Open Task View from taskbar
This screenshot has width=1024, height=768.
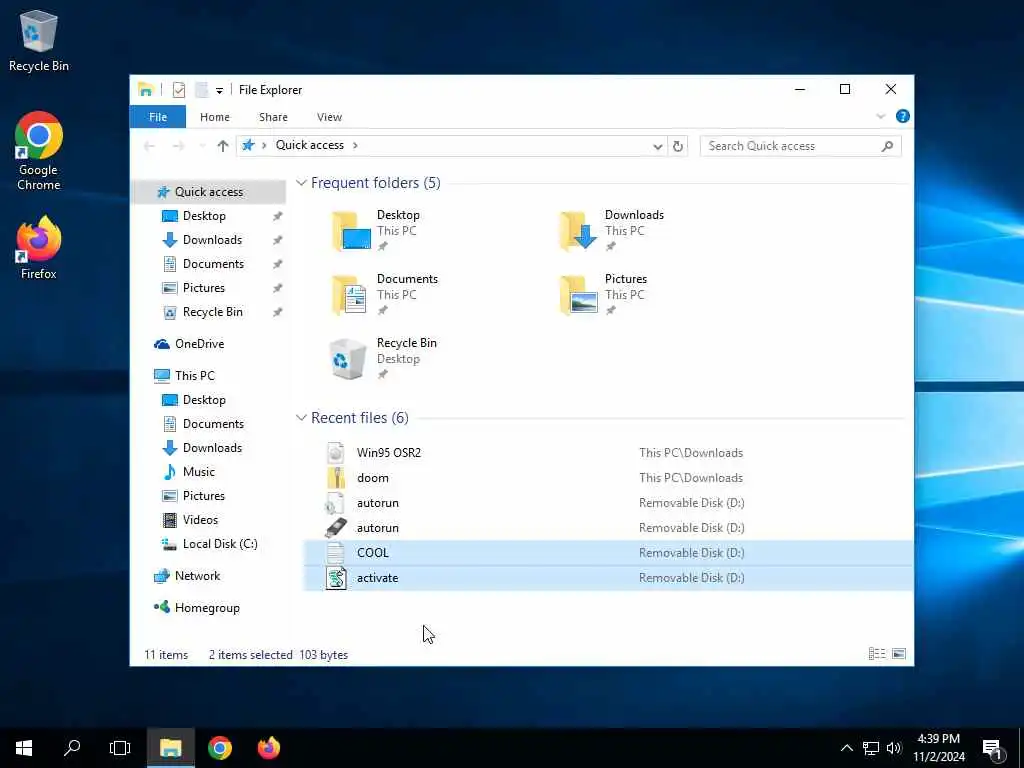[120, 748]
